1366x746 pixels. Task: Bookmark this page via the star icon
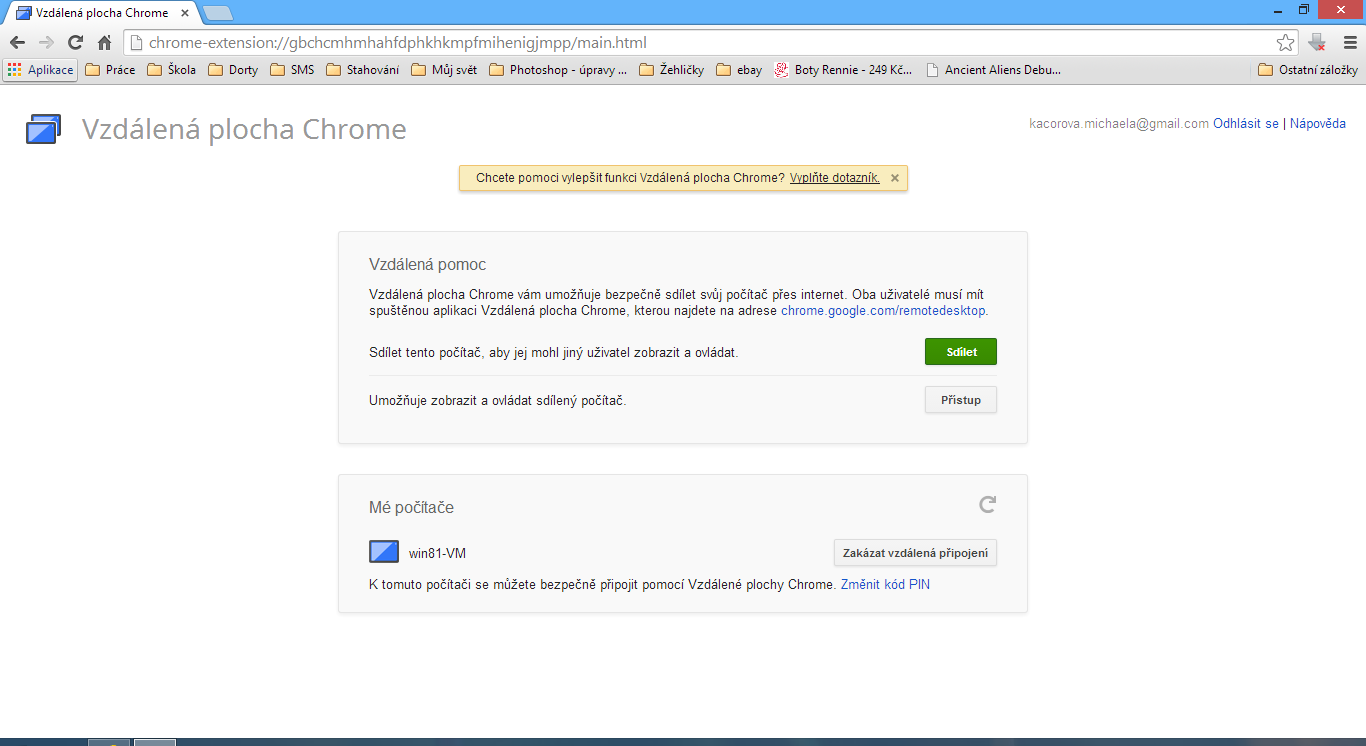(x=1288, y=42)
